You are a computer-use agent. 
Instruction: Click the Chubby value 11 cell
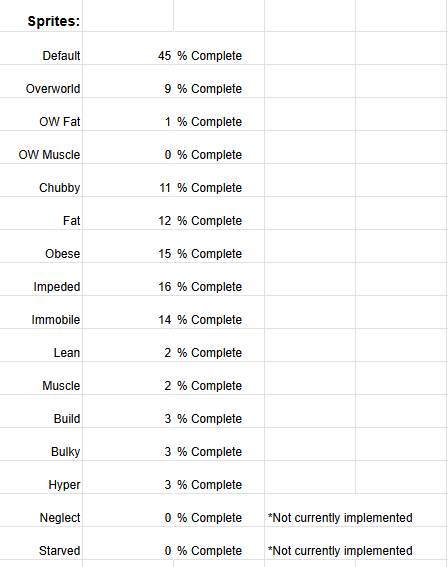pyautogui.click(x=128, y=180)
